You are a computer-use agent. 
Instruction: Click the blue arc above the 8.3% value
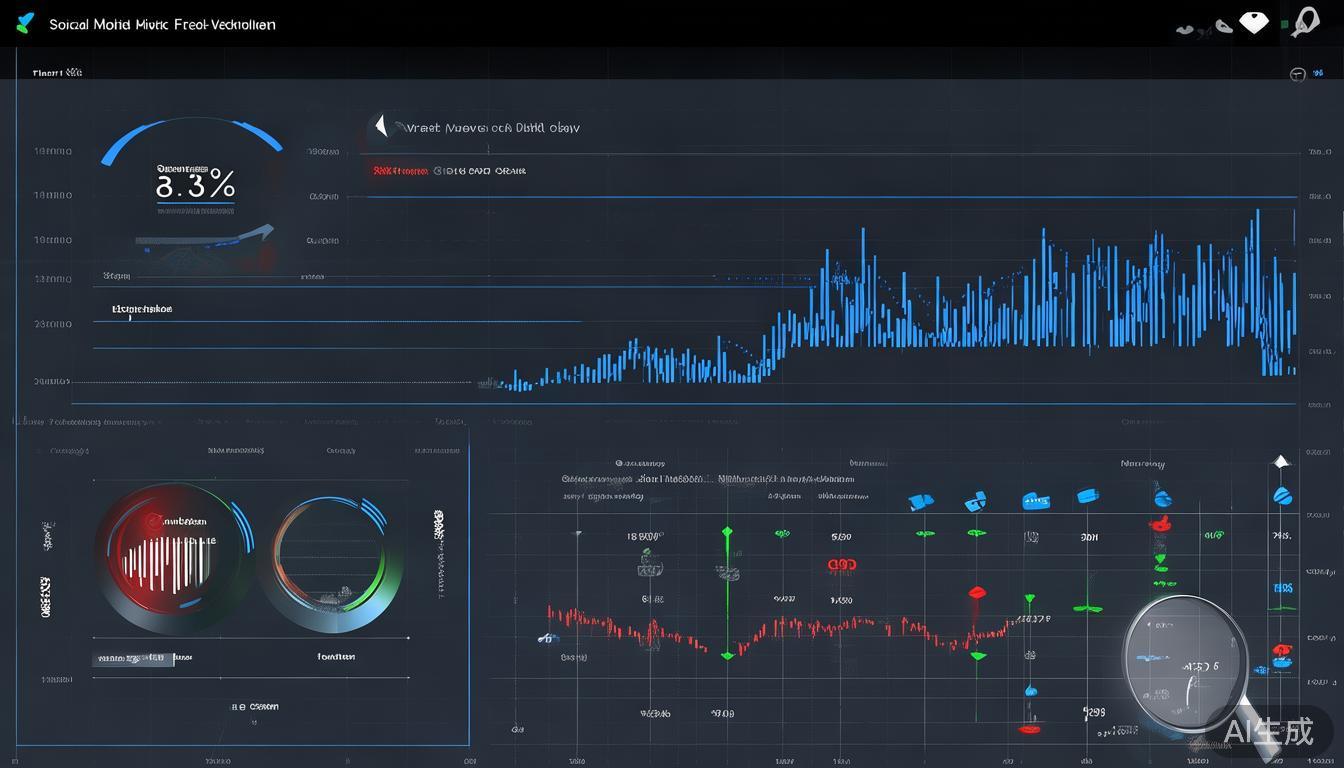pos(191,134)
